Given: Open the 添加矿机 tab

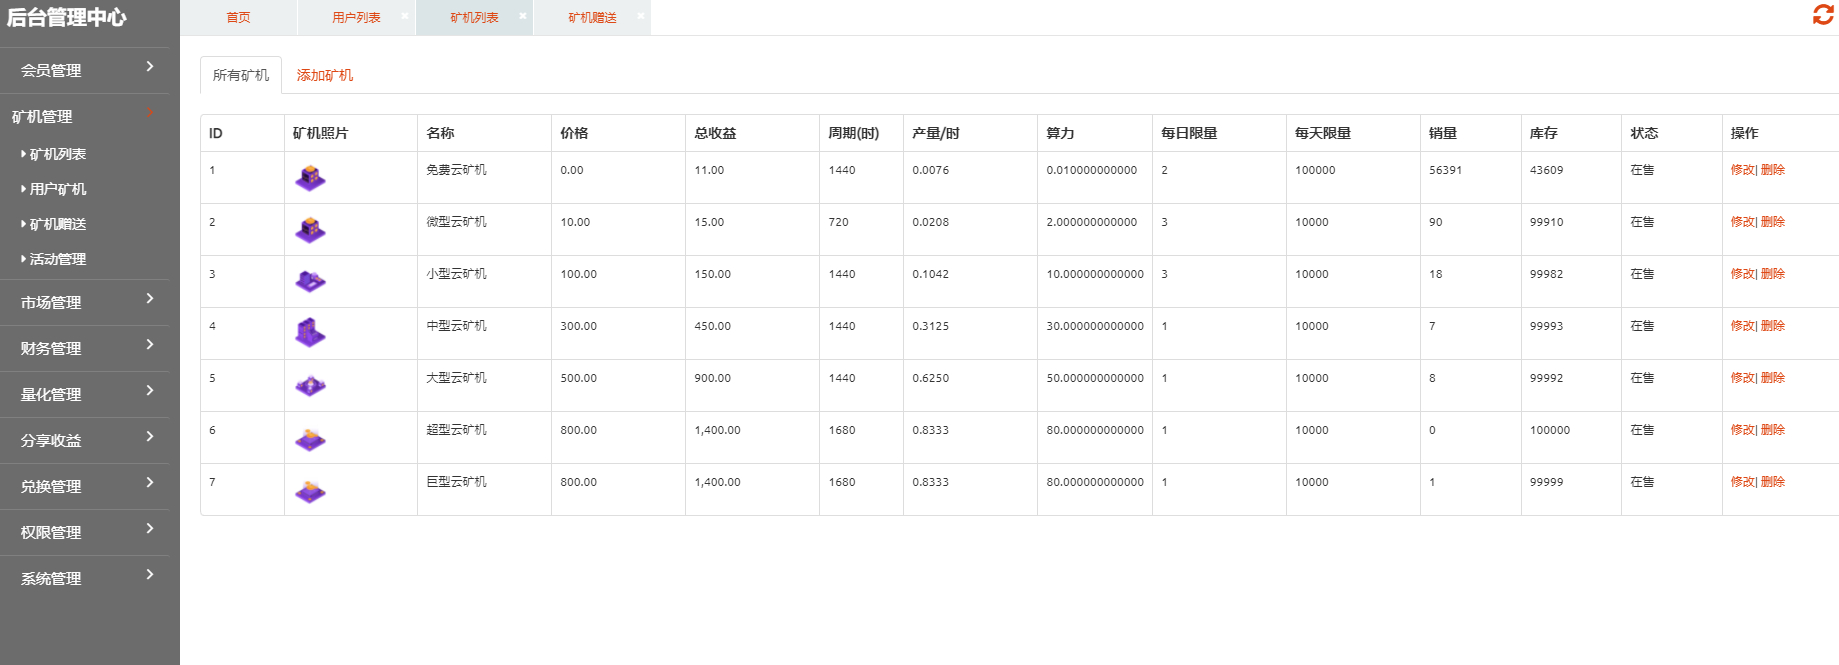Looking at the screenshot, I should pyautogui.click(x=325, y=75).
